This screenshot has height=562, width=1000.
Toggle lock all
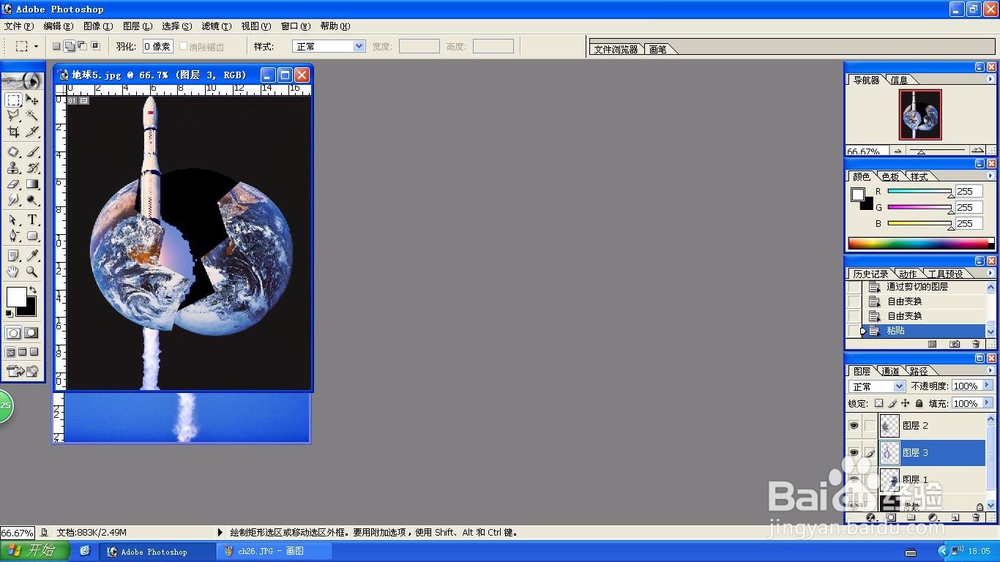point(919,403)
